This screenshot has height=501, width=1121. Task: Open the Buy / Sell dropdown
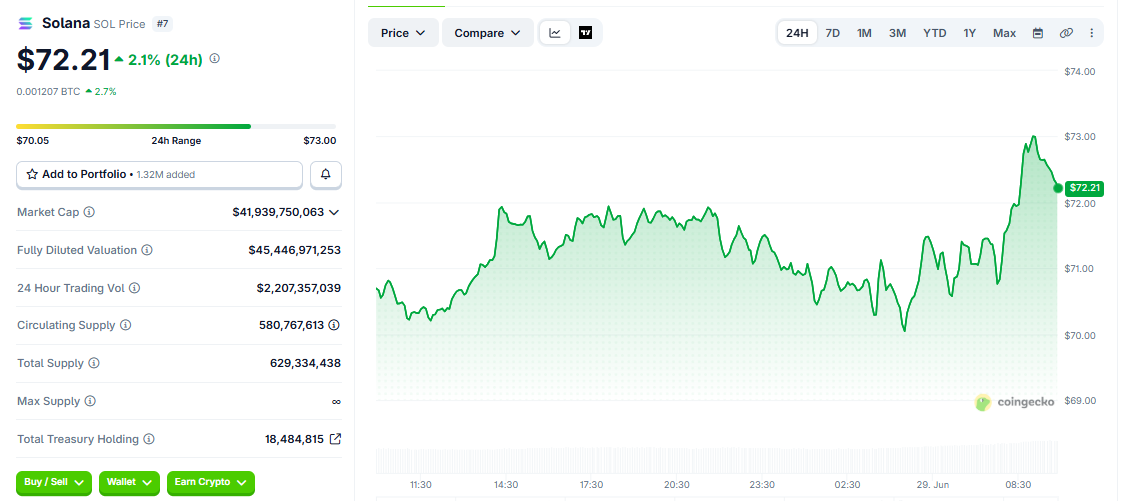pyautogui.click(x=54, y=483)
